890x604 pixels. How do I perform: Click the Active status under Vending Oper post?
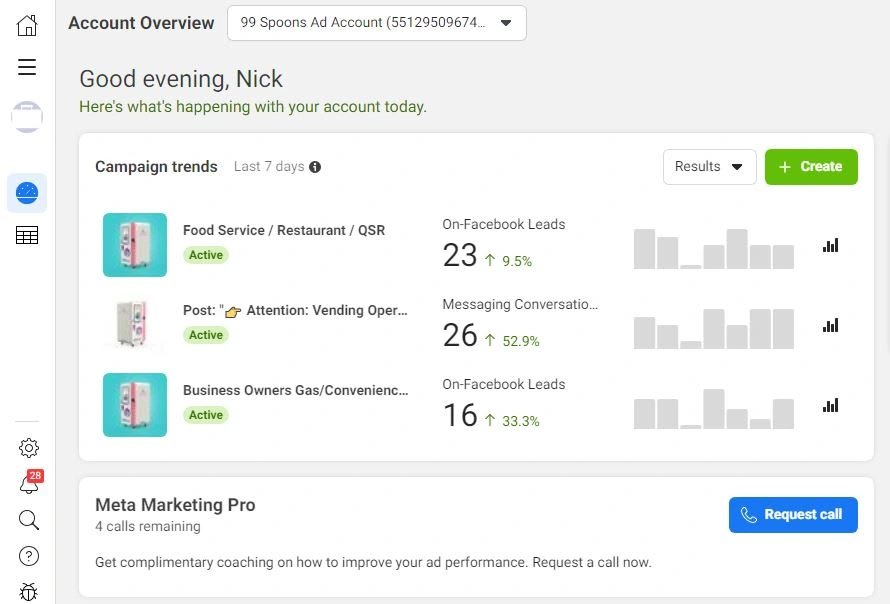pyautogui.click(x=205, y=335)
